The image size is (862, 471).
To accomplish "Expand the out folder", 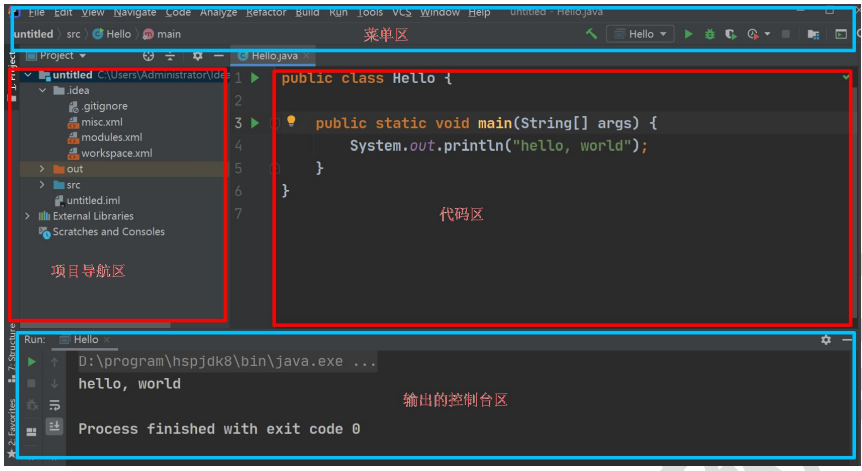I will coord(42,169).
